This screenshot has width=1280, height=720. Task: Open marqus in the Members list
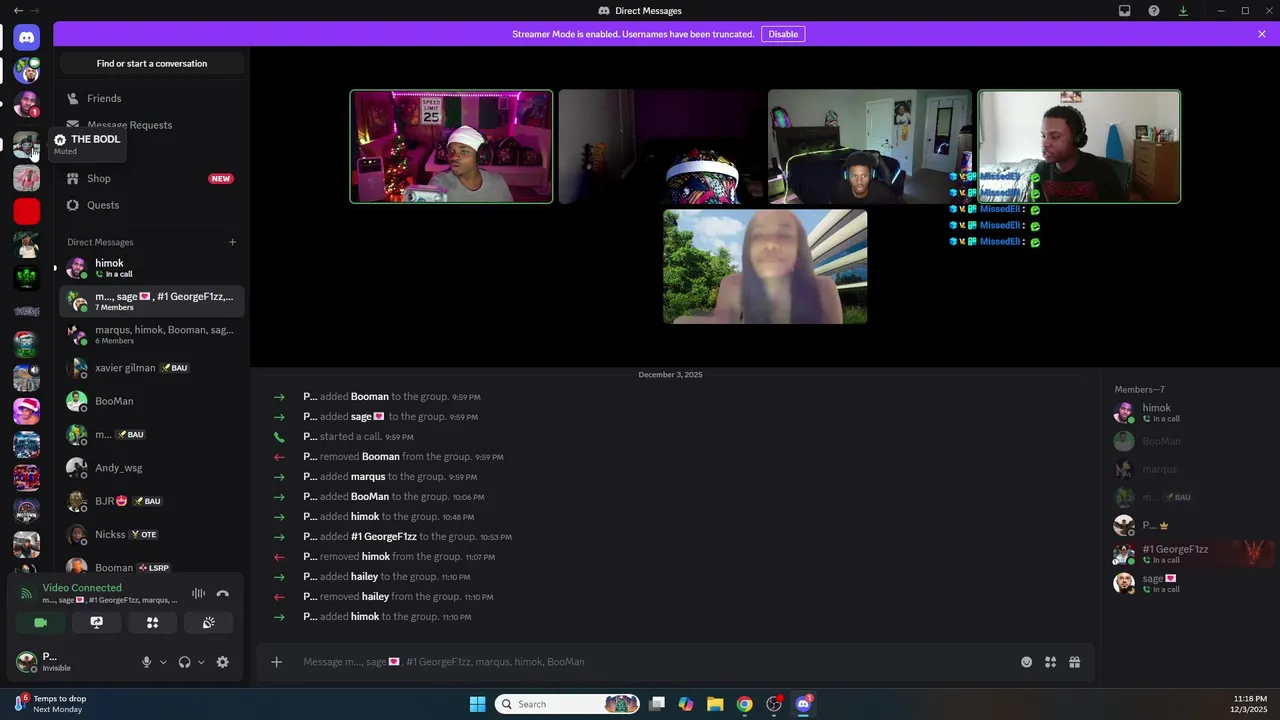[x=1190, y=469]
